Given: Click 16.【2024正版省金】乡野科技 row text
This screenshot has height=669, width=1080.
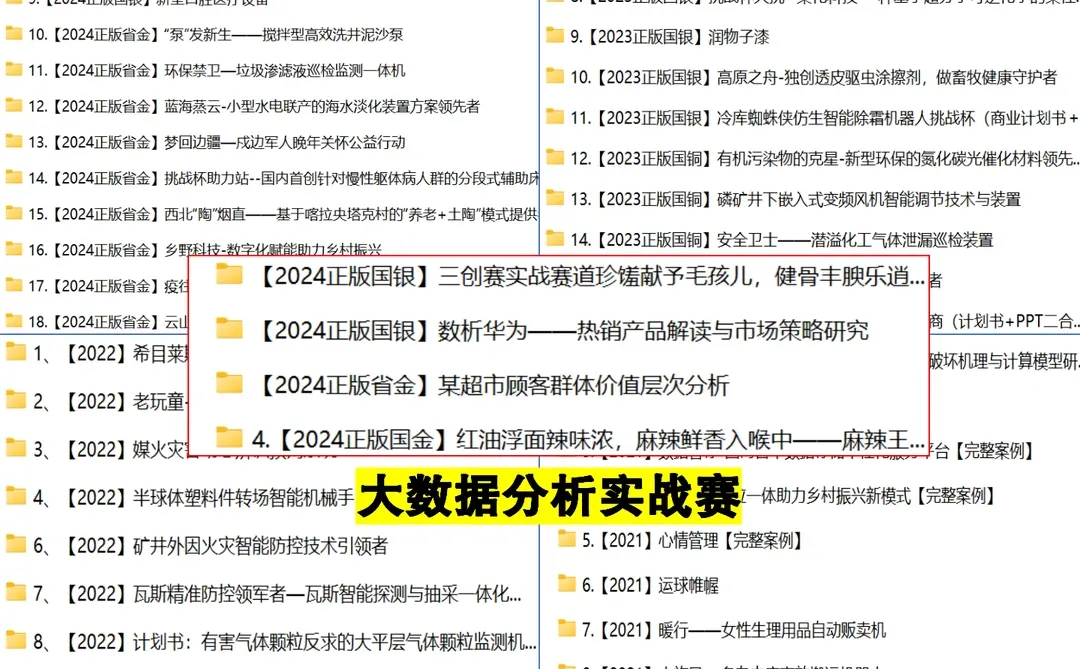Looking at the screenshot, I should point(205,249).
